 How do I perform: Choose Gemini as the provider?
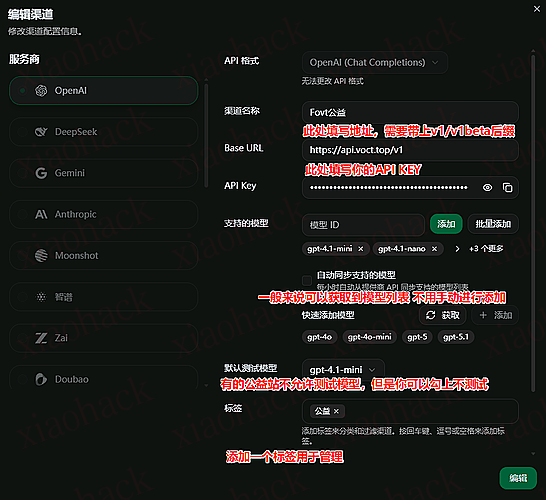click(x=104, y=173)
